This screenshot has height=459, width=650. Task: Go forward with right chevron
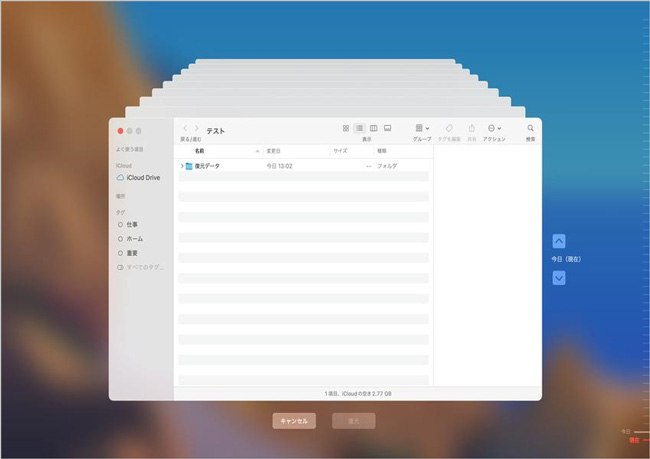(196, 129)
